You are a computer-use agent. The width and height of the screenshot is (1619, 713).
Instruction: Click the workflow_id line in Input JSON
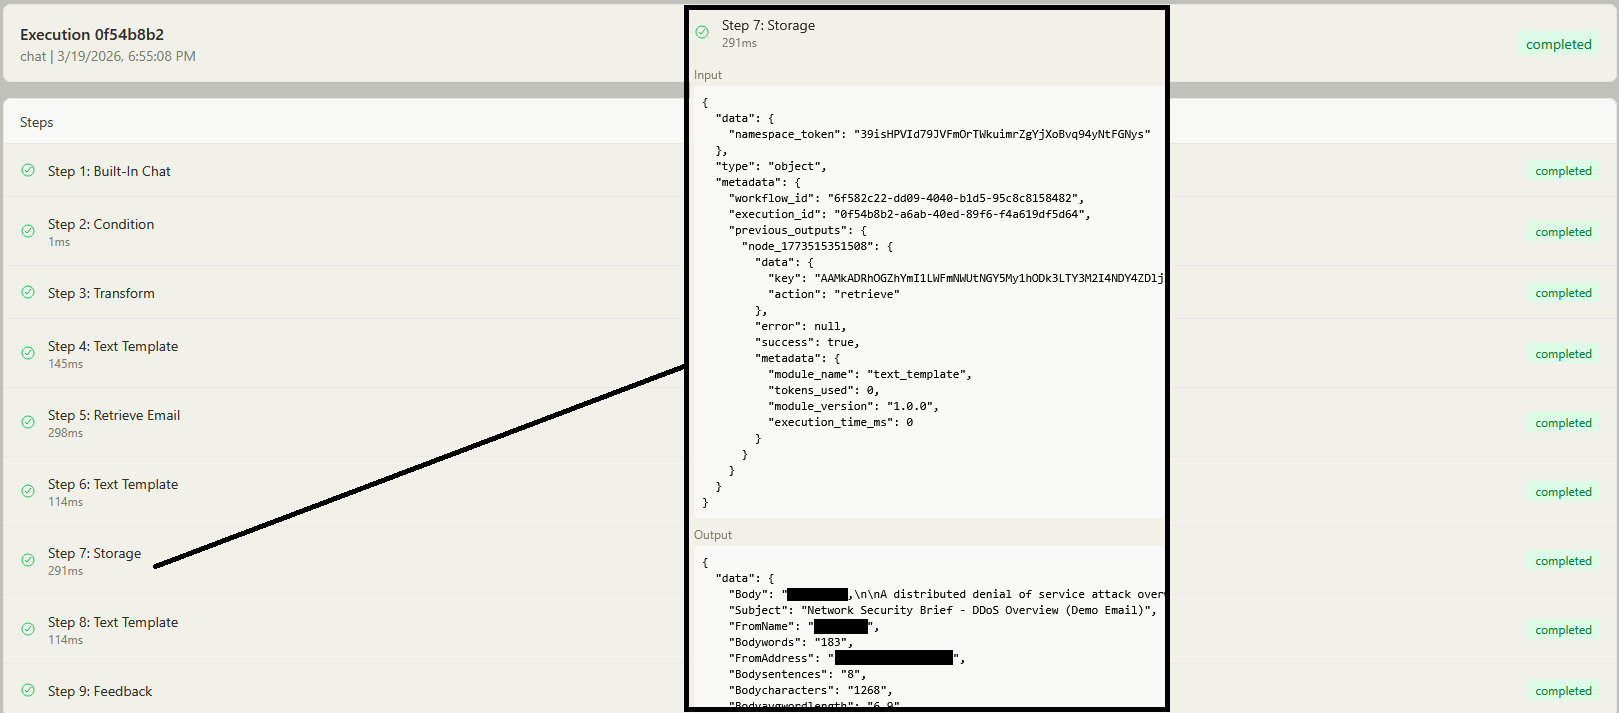(906, 198)
